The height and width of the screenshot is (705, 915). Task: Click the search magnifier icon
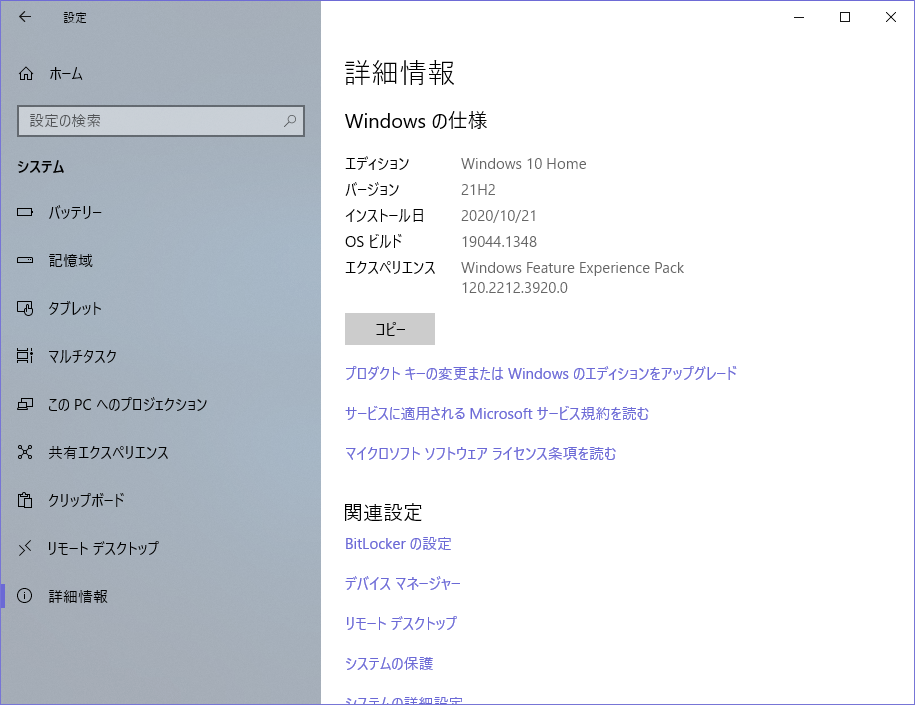tap(290, 120)
